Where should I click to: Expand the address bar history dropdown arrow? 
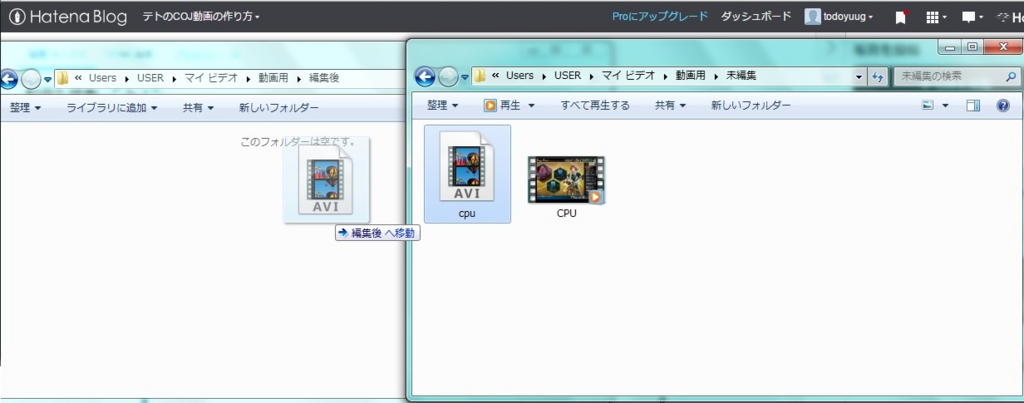(859, 76)
